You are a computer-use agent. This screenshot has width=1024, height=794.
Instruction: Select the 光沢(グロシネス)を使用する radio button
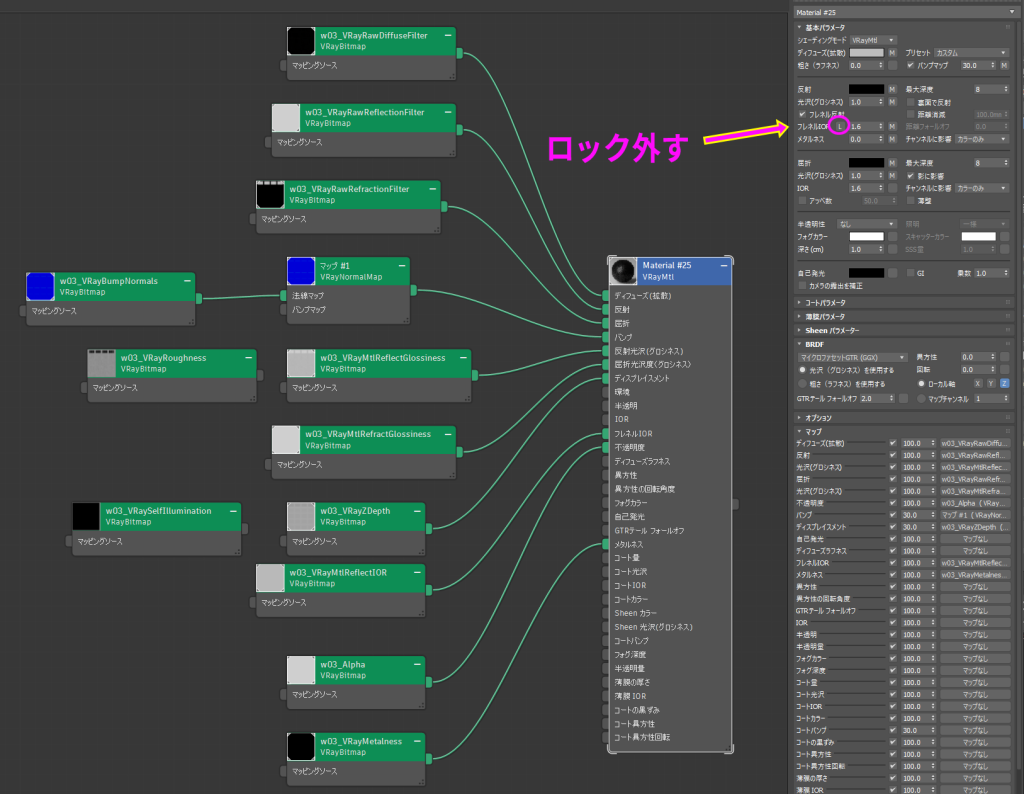pos(802,369)
